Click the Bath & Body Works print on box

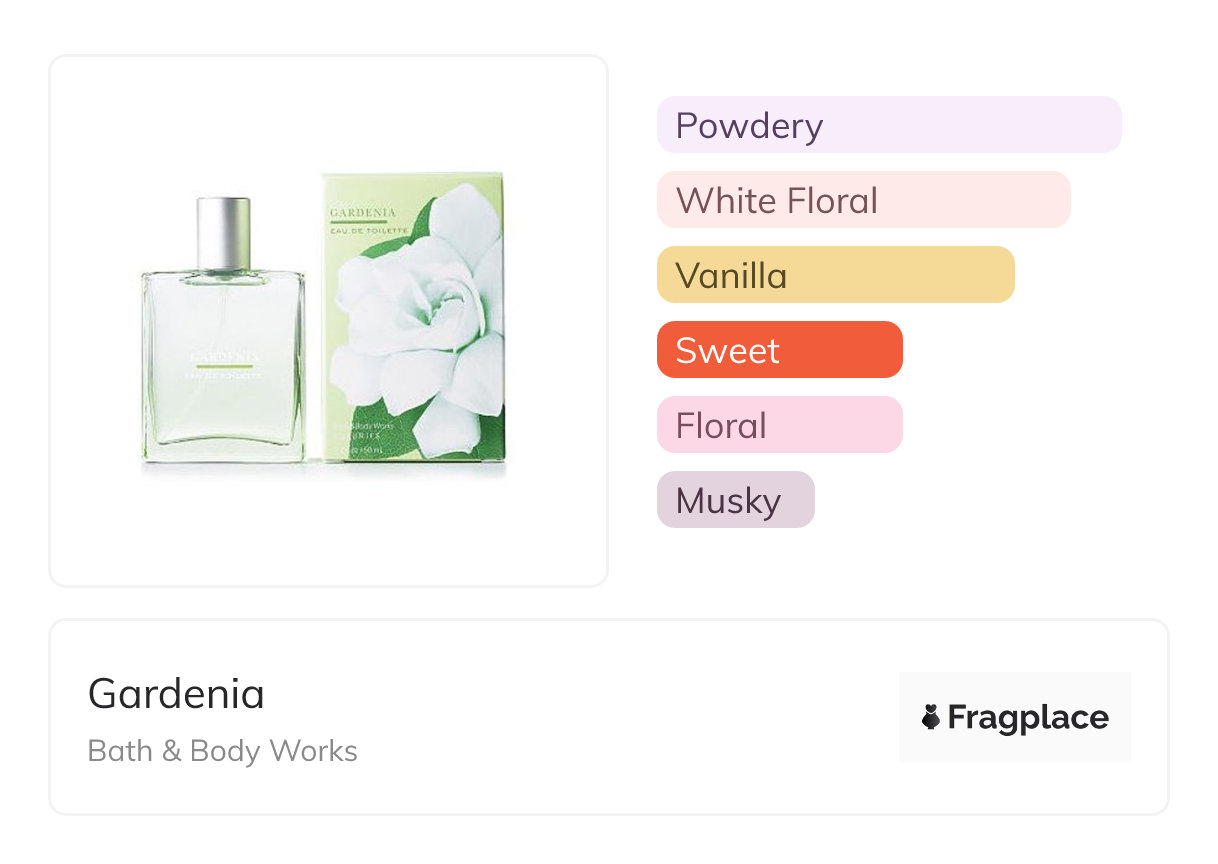point(366,427)
